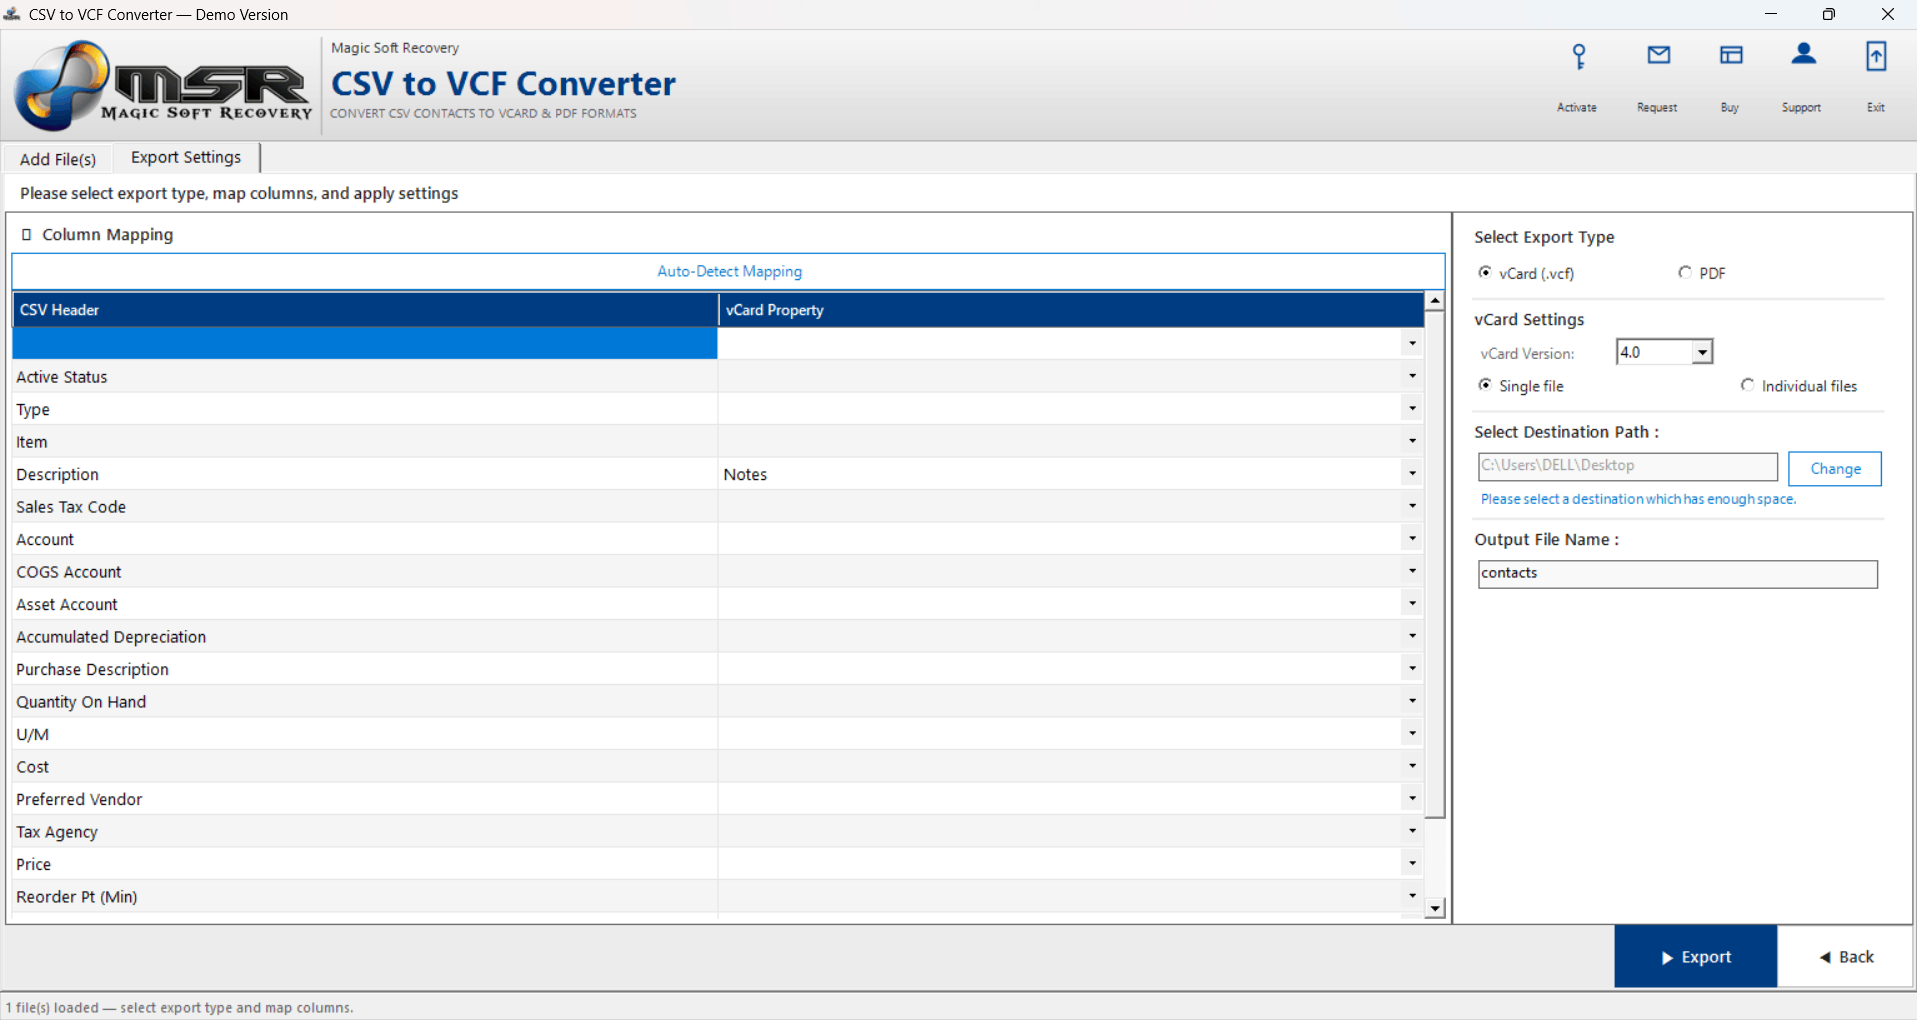Click the Column Mapping collapse icon

point(27,234)
